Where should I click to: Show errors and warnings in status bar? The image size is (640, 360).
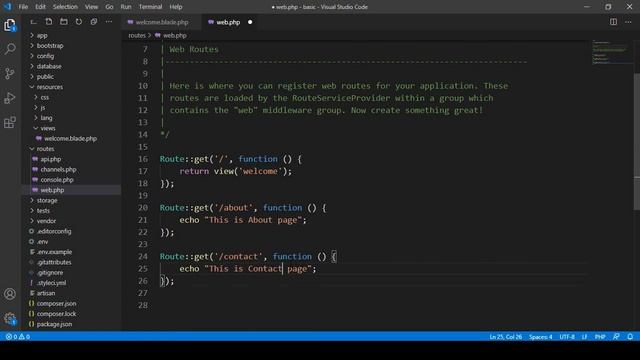(18, 337)
